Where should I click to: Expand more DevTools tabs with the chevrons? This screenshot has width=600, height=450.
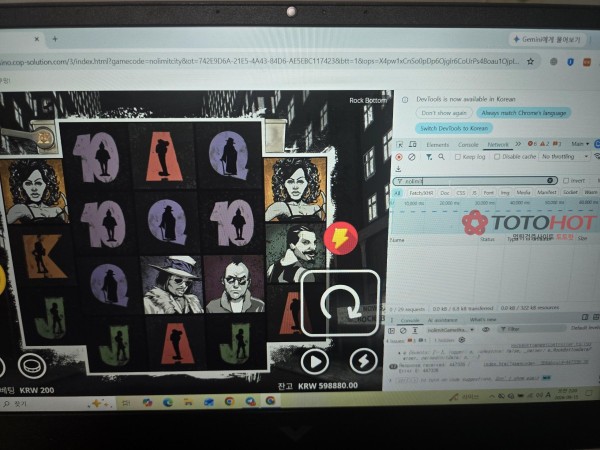[x=518, y=144]
